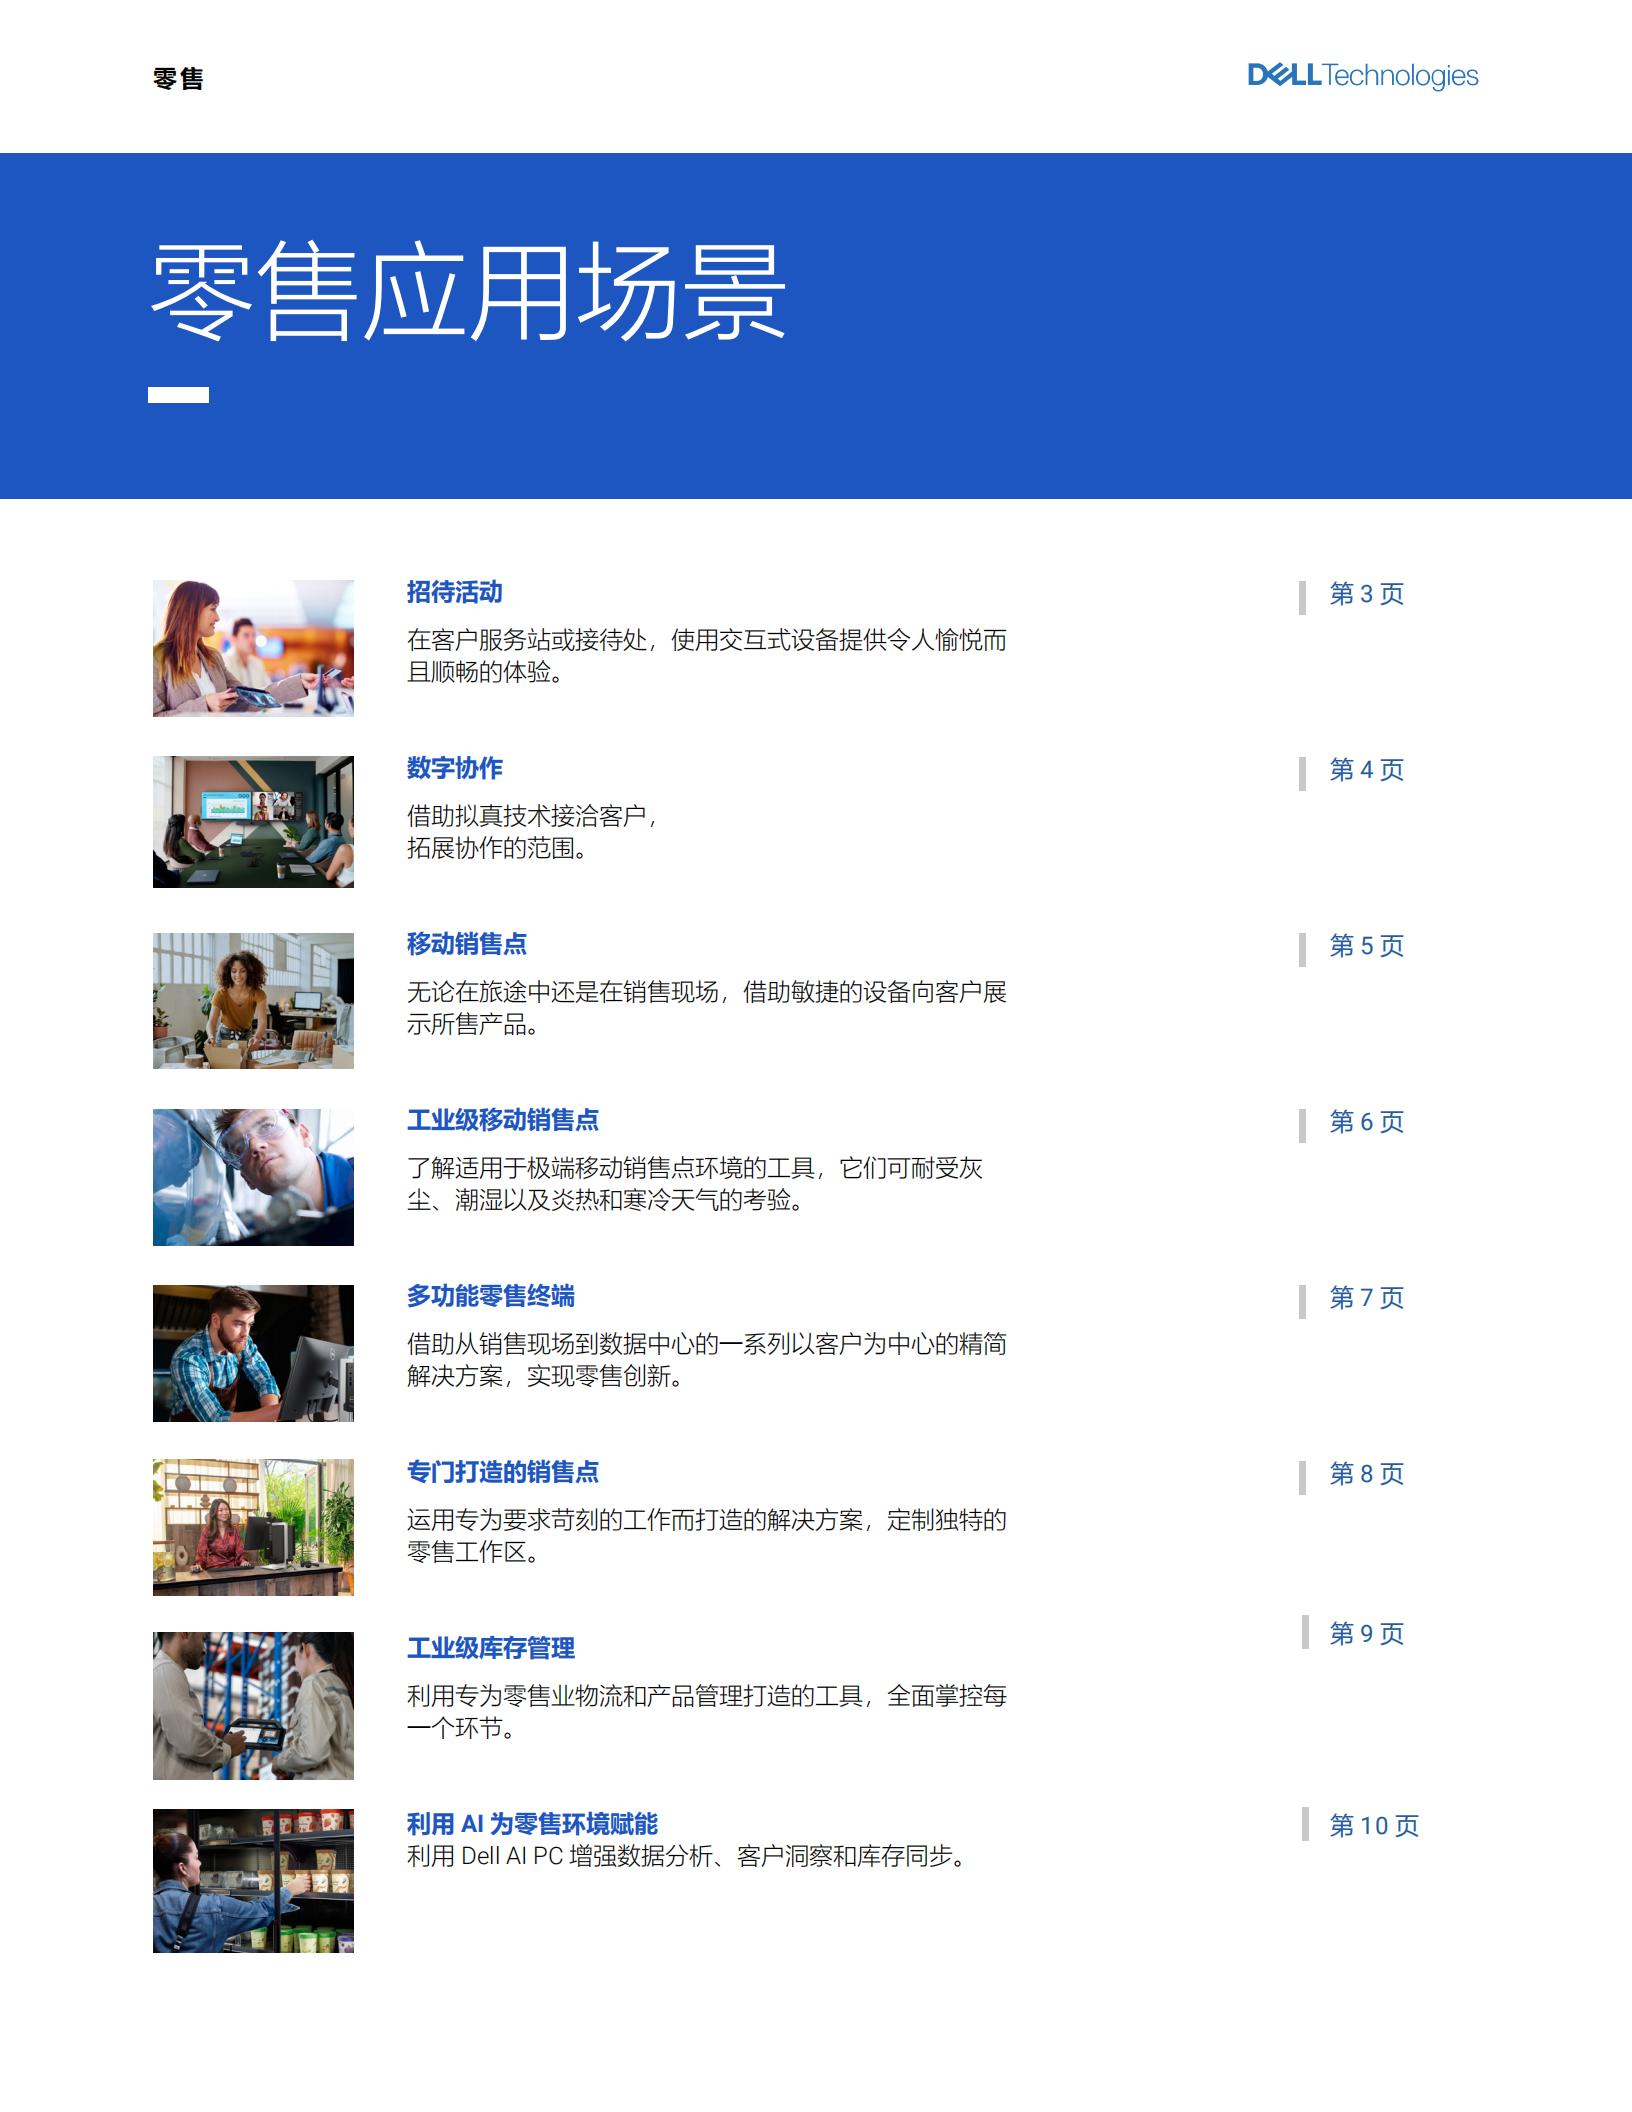Jump to 第 4 页
1632x2112 pixels.
pos(1366,770)
